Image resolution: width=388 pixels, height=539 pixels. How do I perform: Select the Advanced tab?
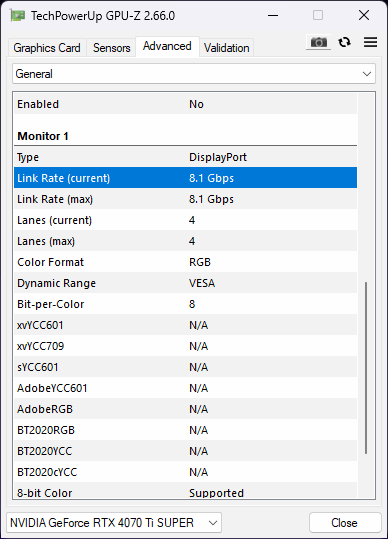click(x=167, y=46)
